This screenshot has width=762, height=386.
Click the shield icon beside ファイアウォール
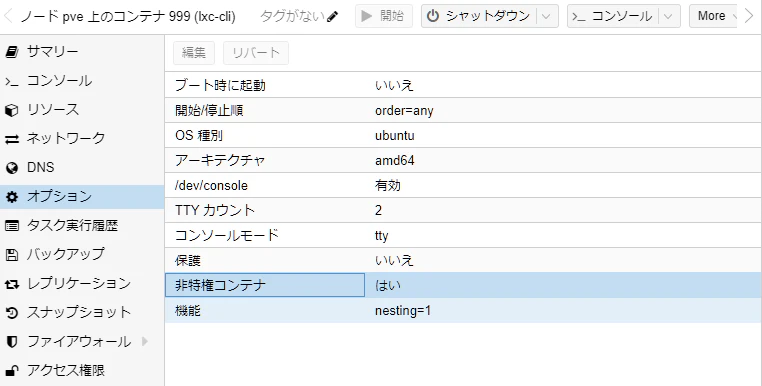pos(12,342)
